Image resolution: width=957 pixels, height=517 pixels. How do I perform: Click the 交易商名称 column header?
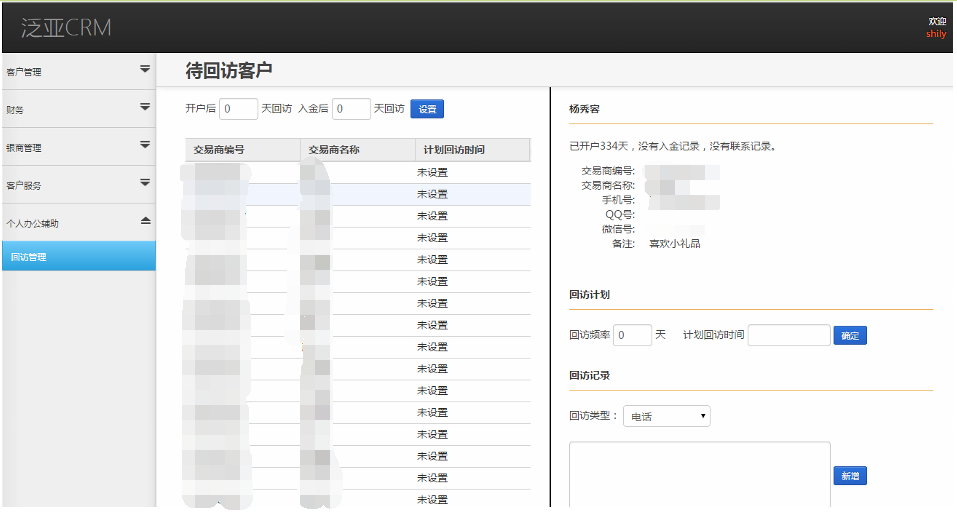coord(357,150)
